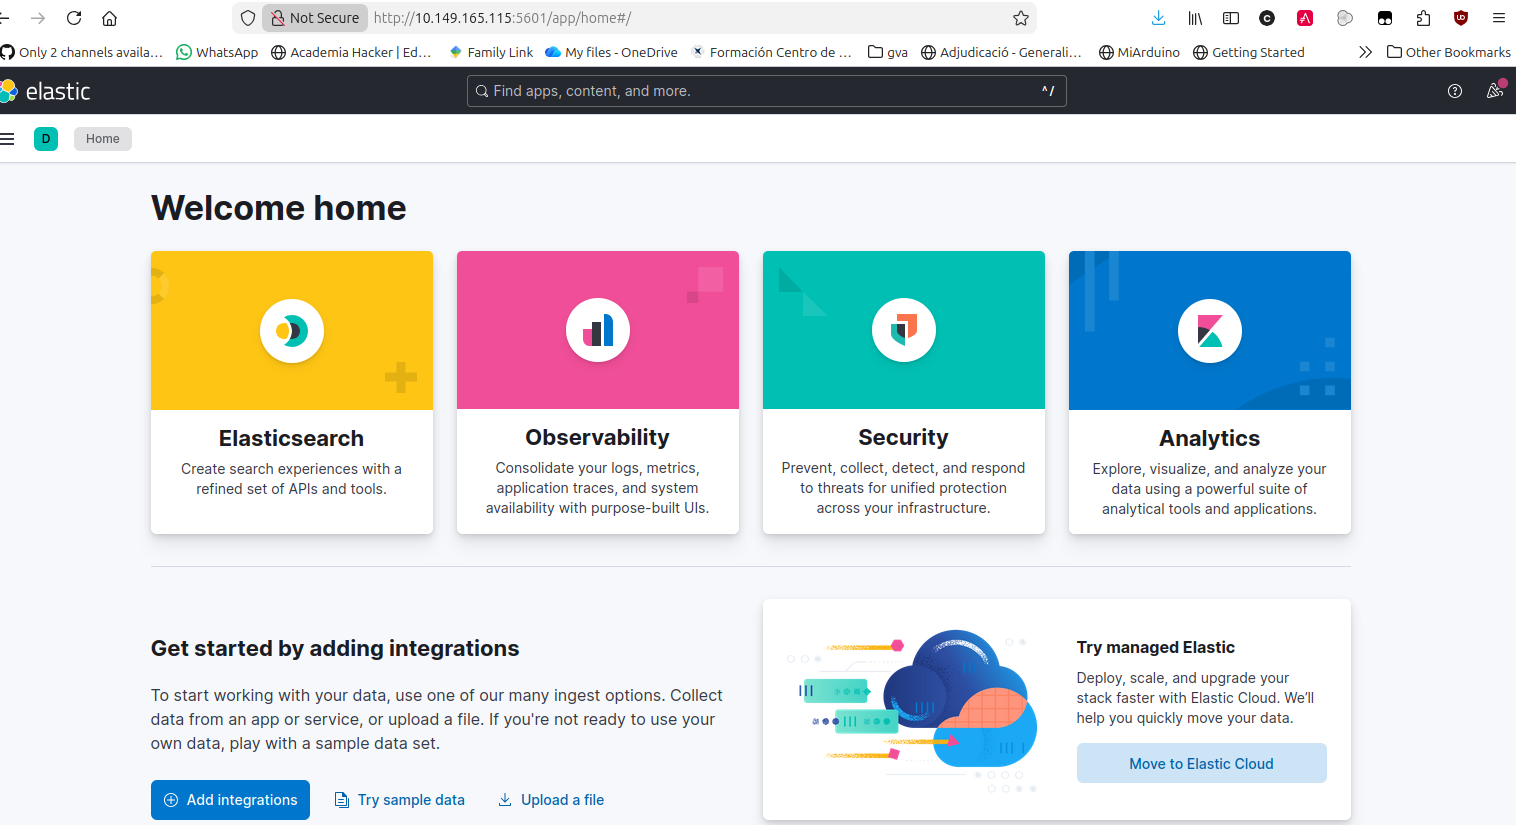Open the Observability solution title

597,437
